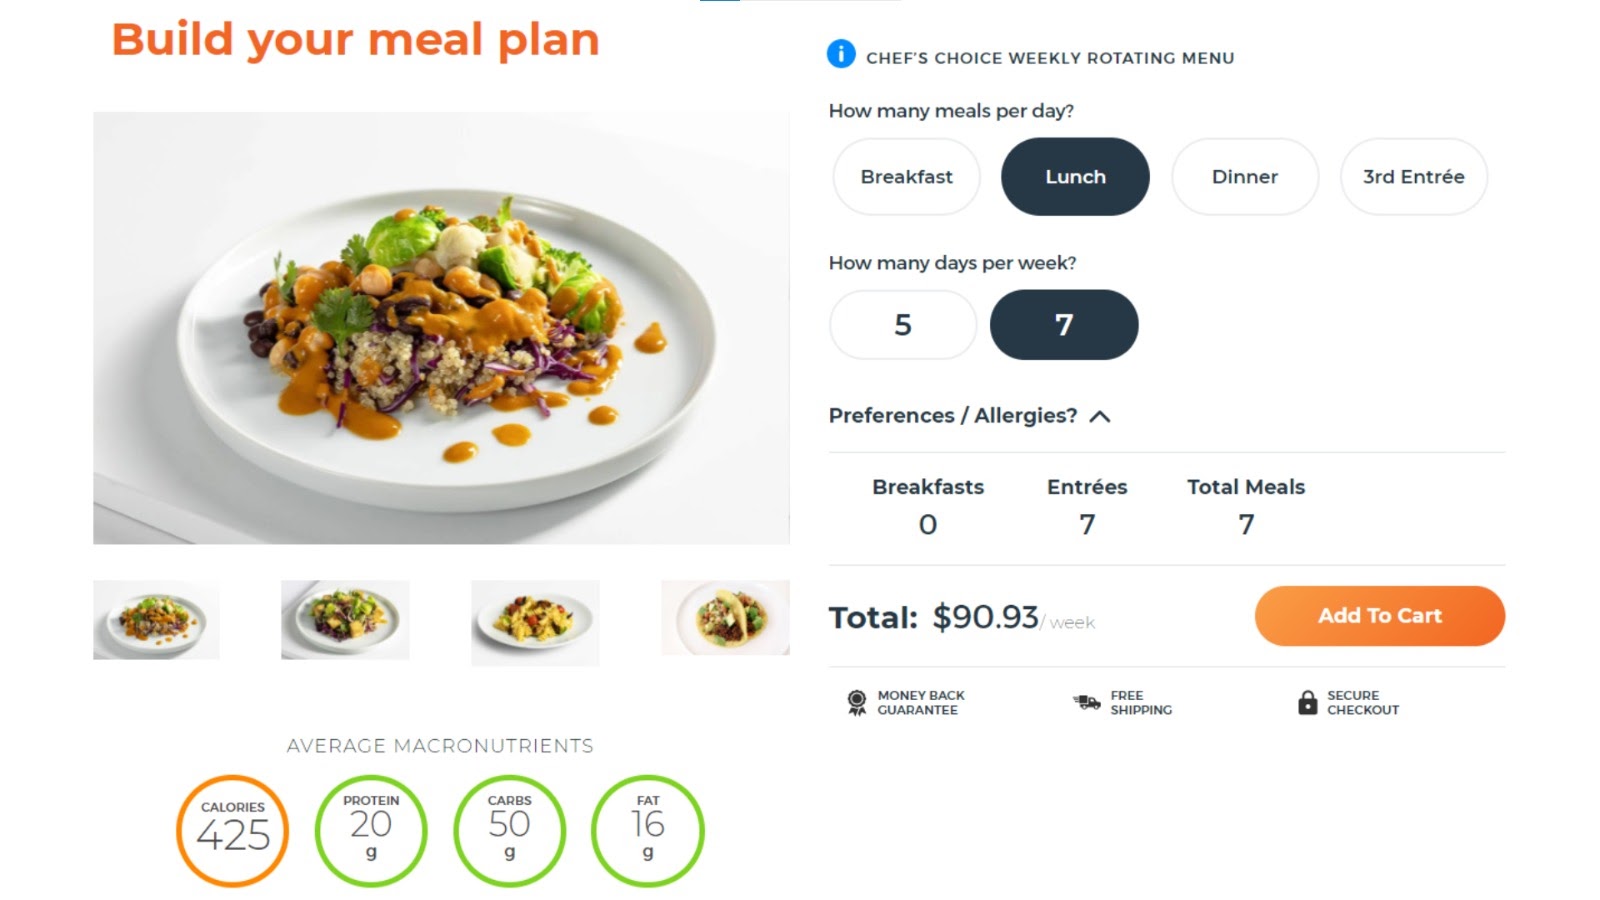The height and width of the screenshot is (900, 1600).
Task: Click the blue info icon beside Chef's Choice
Action: point(841,54)
